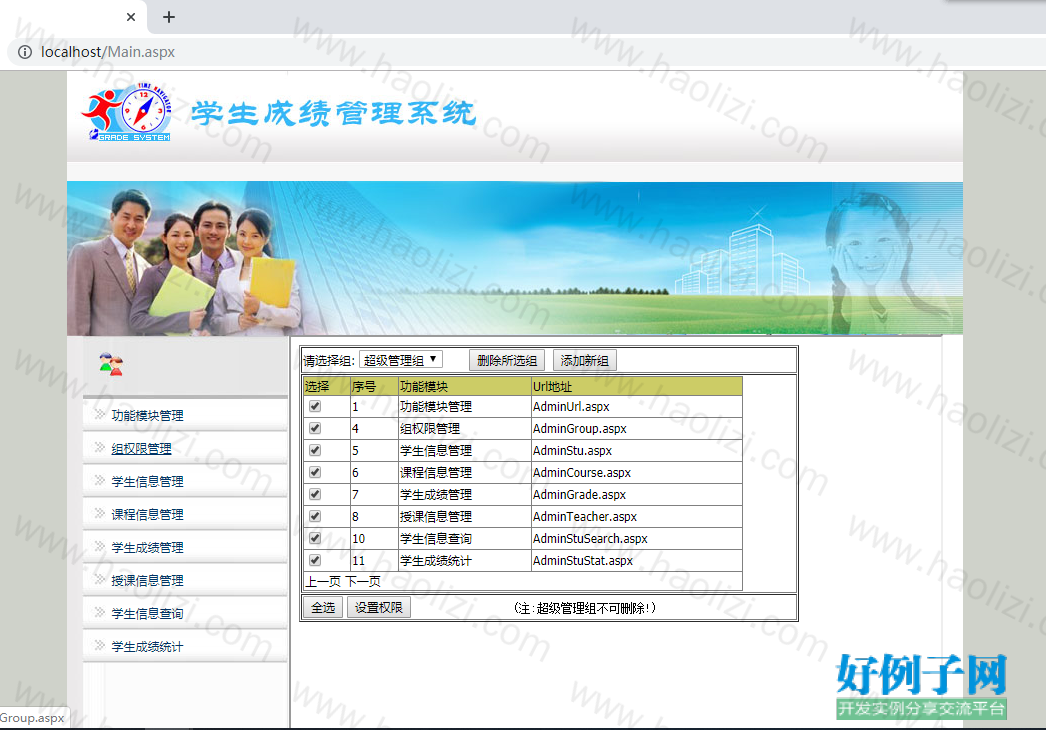The width and height of the screenshot is (1046, 730).
Task: Open a new browser tab
Action: pos(169,17)
